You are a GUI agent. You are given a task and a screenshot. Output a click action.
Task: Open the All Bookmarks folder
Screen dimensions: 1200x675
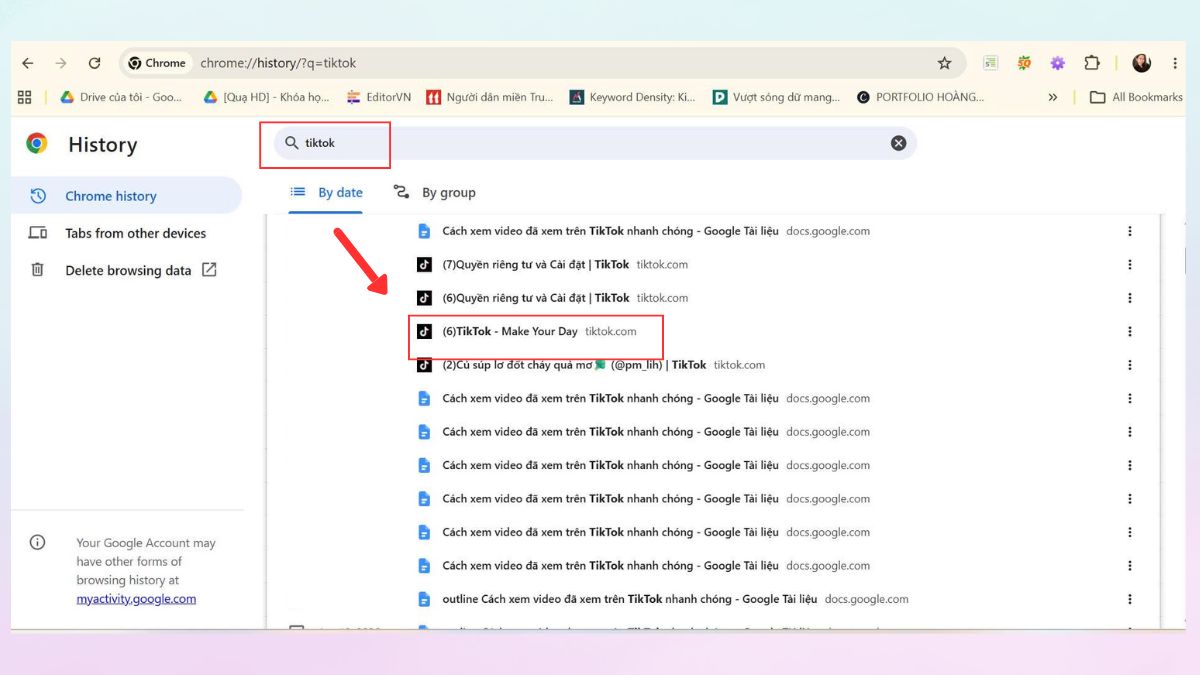pos(1136,97)
